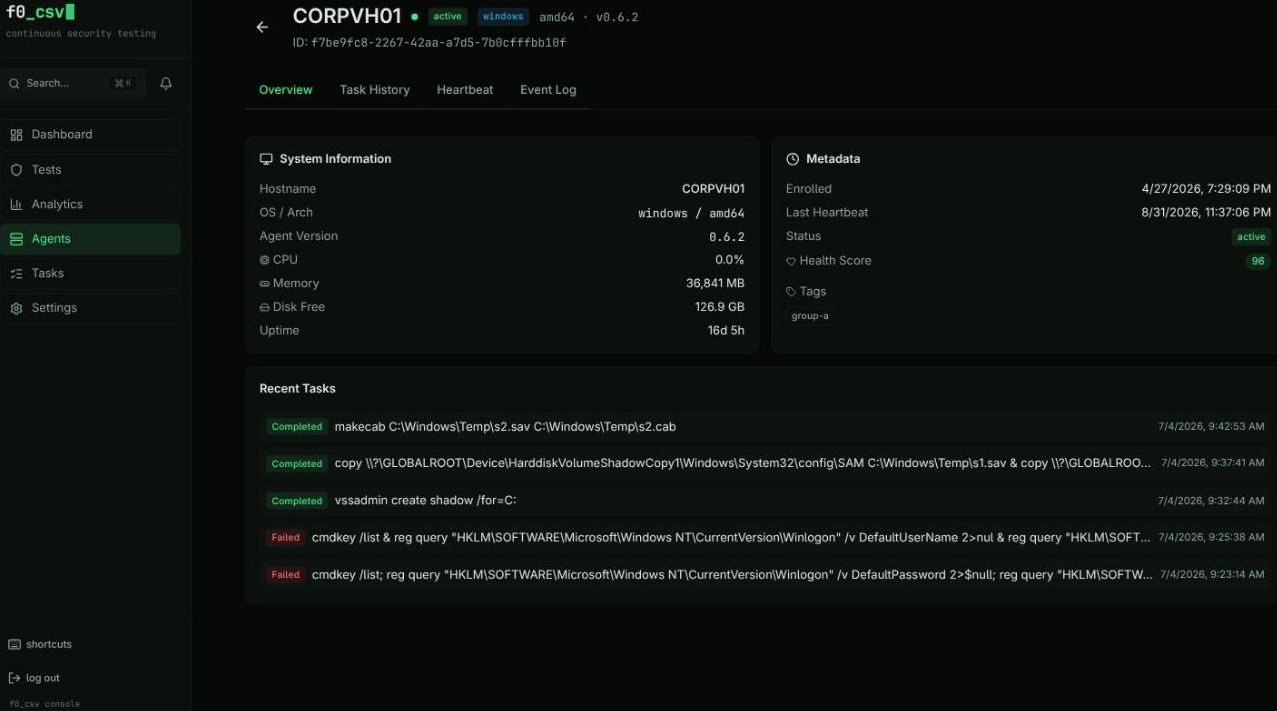Image resolution: width=1277 pixels, height=711 pixels.
Task: Click the Recent Tasks heading
Action: (297, 389)
